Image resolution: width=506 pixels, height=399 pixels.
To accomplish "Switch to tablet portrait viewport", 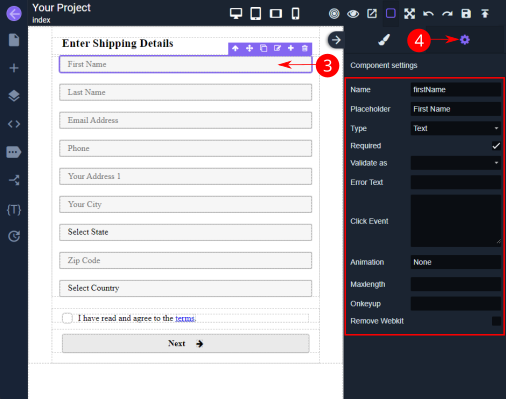I will click(x=256, y=13).
